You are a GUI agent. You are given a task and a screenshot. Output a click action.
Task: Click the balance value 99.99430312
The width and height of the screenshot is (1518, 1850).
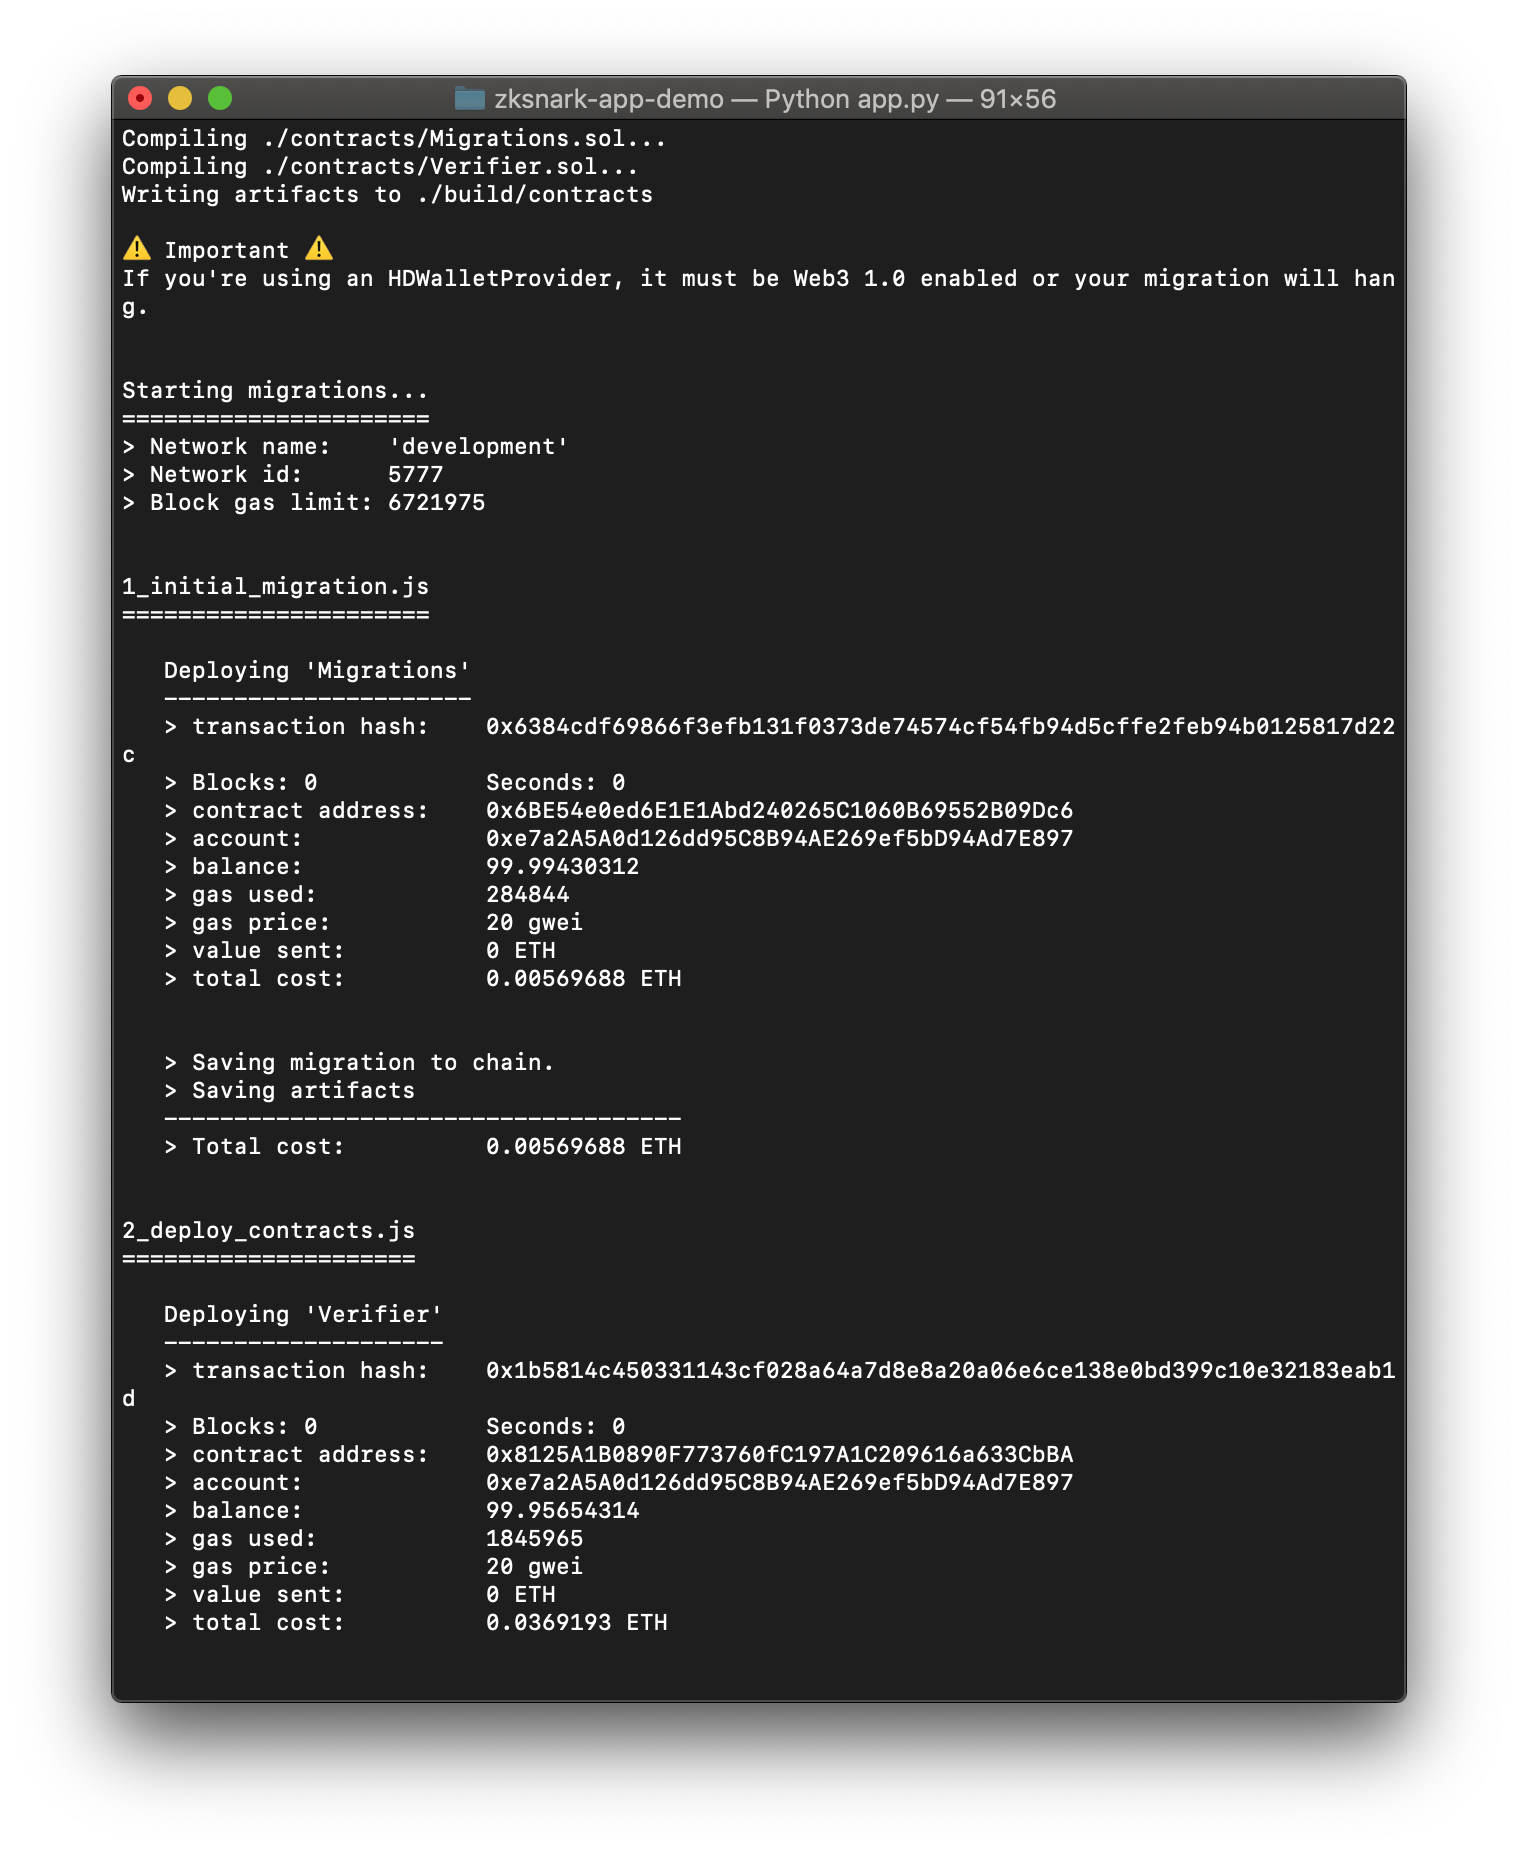point(562,867)
